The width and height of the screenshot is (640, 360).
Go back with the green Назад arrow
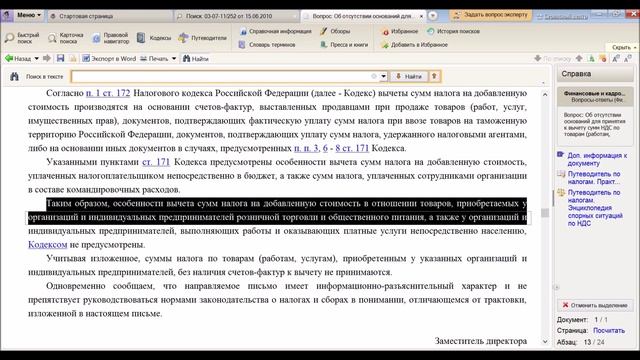tap(18, 59)
